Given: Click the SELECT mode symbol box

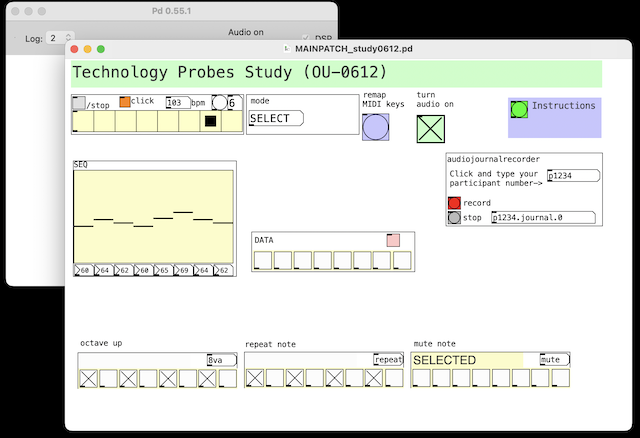Looking at the screenshot, I should point(276,118).
